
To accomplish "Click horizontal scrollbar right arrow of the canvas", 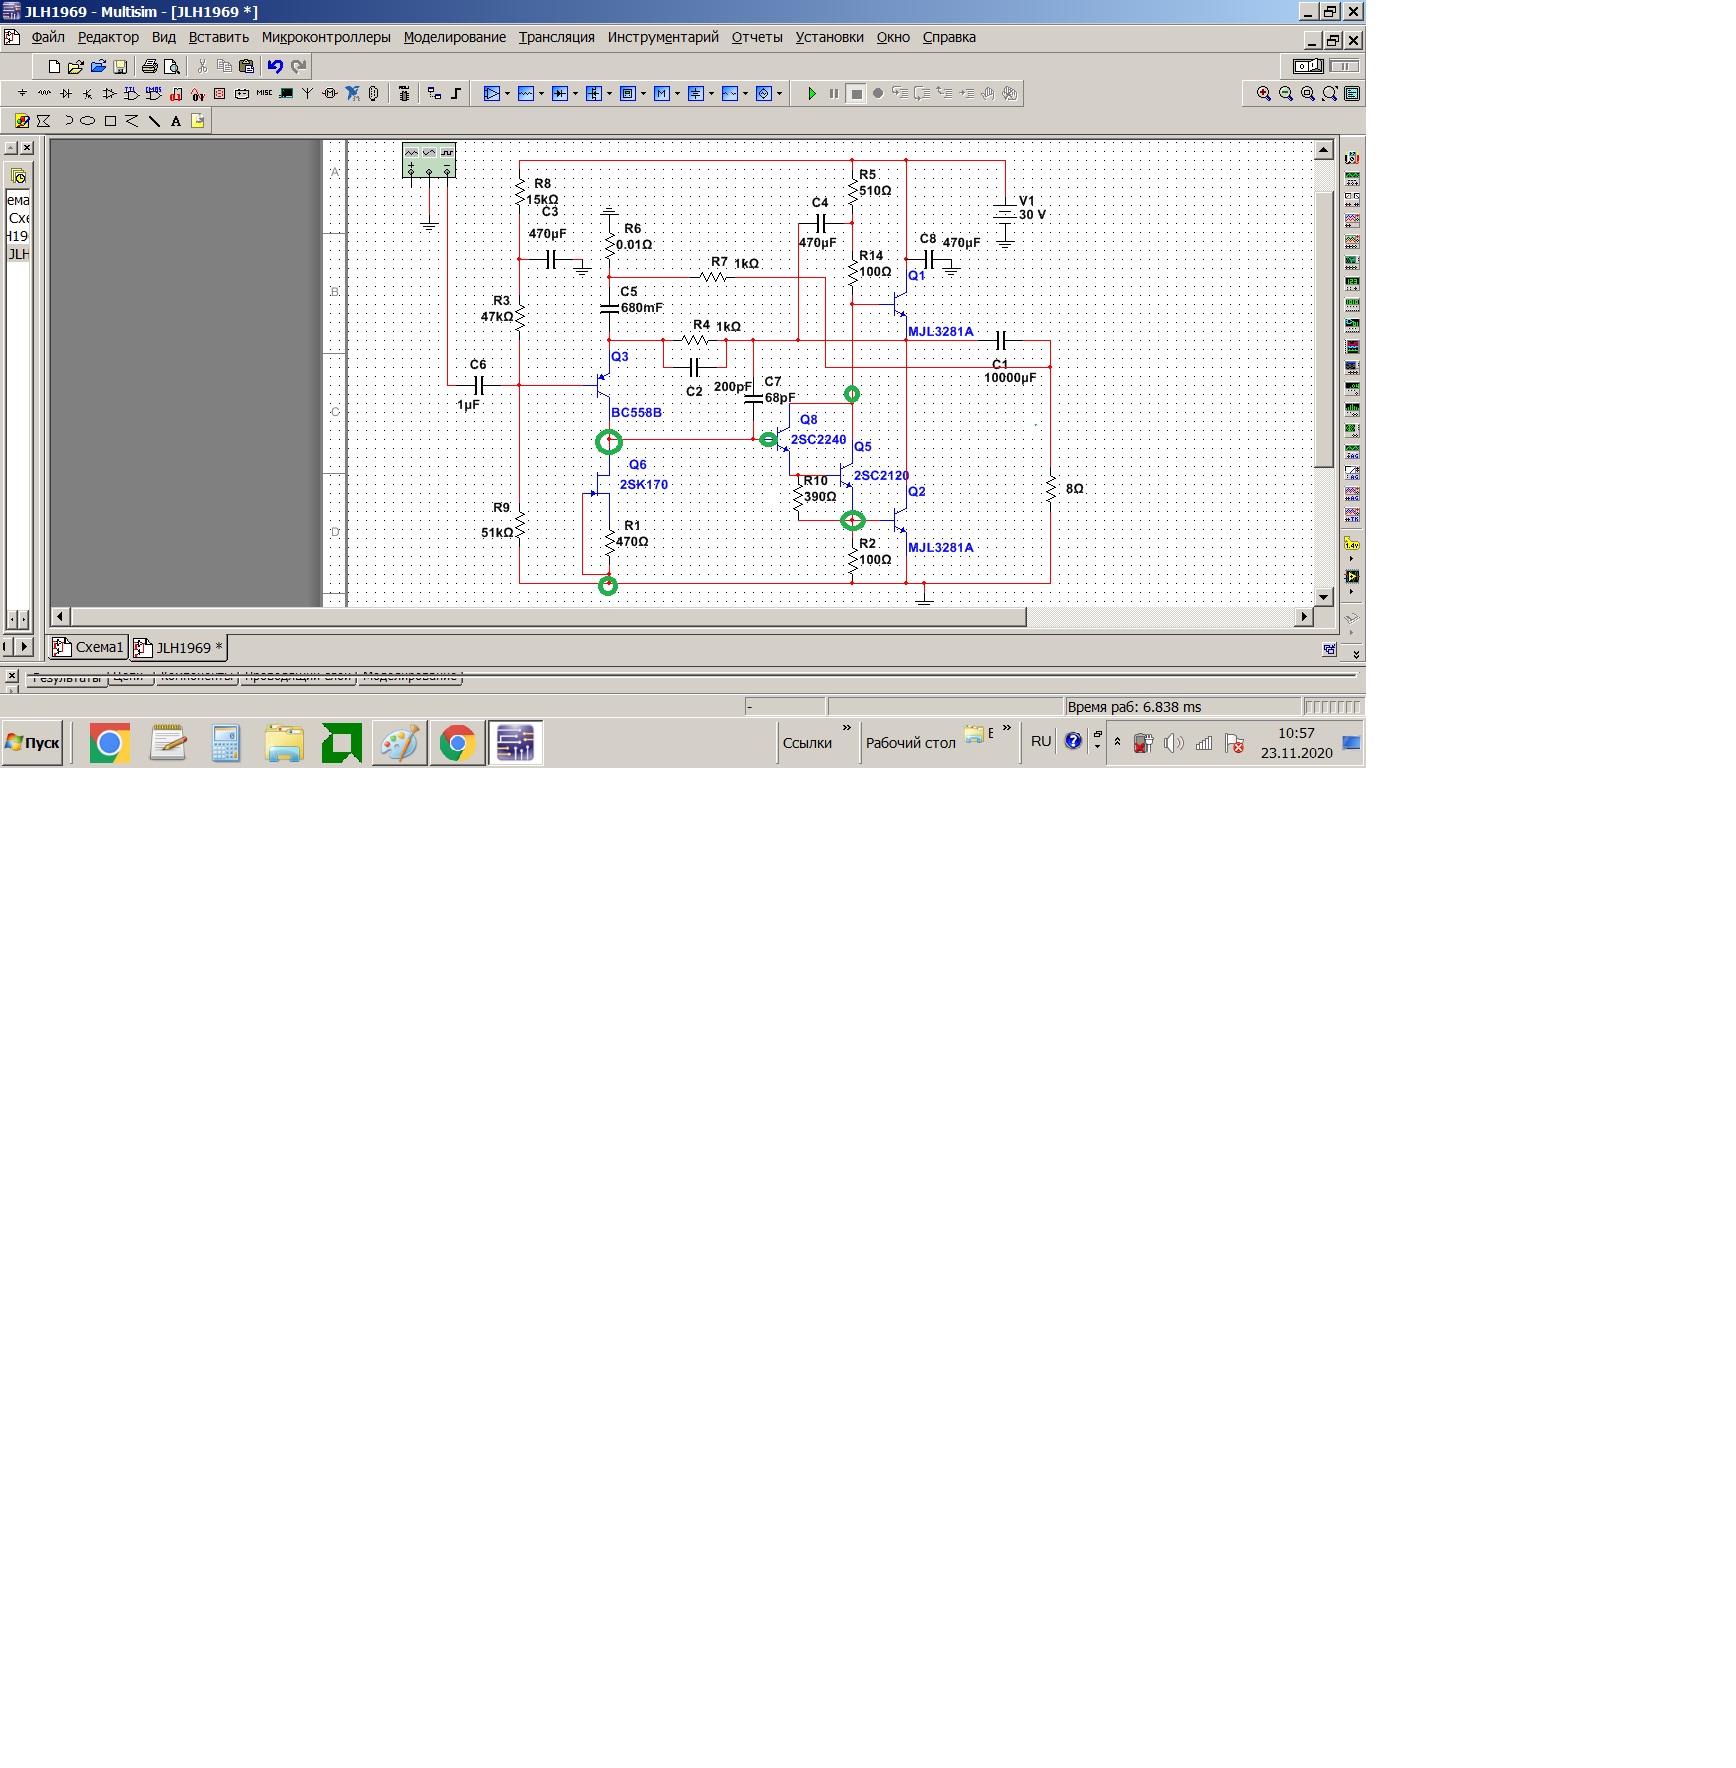I will click(1303, 617).
